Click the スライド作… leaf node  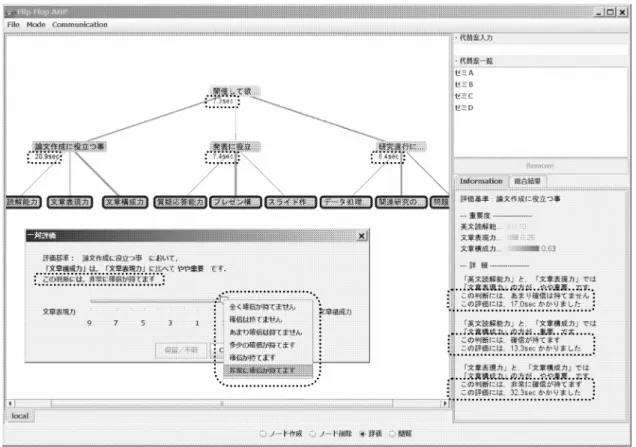tap(290, 202)
